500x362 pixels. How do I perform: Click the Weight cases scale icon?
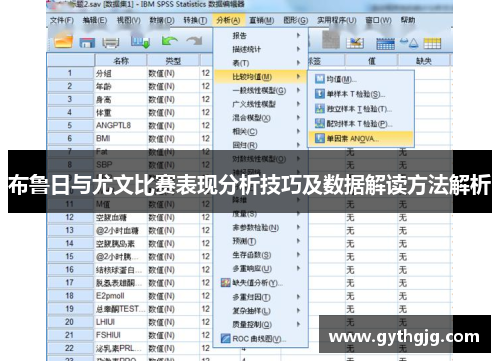point(409,43)
